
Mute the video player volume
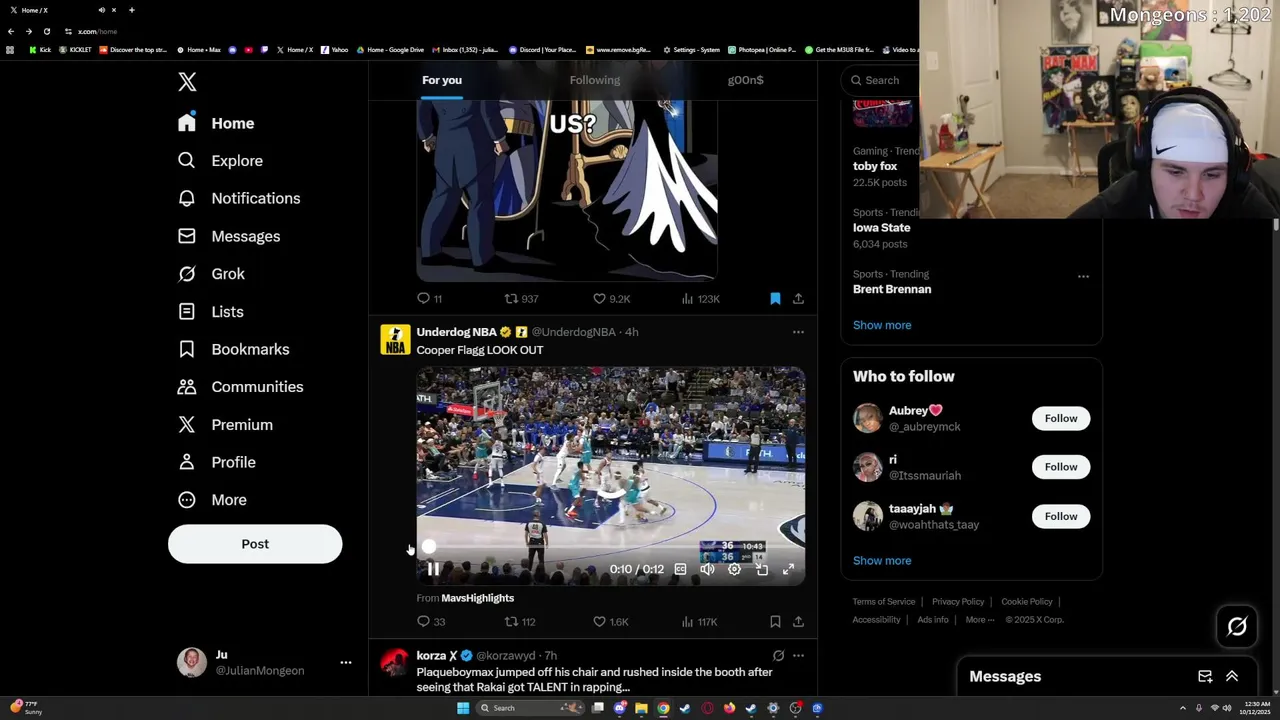point(707,569)
